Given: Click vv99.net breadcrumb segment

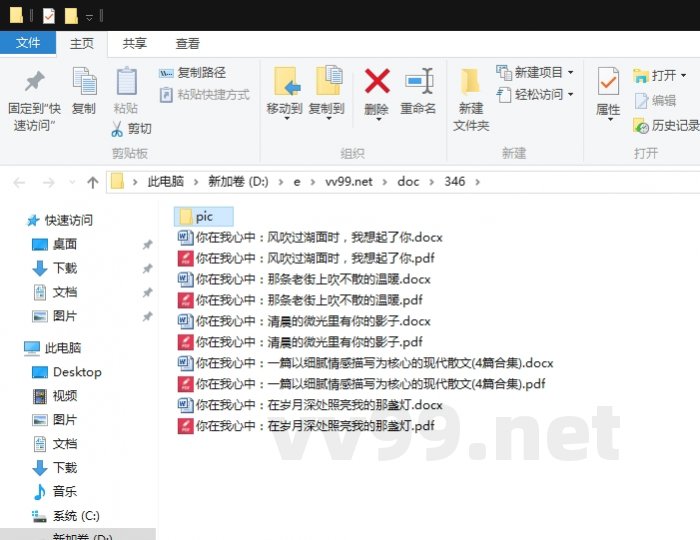Looking at the screenshot, I should coord(349,182).
